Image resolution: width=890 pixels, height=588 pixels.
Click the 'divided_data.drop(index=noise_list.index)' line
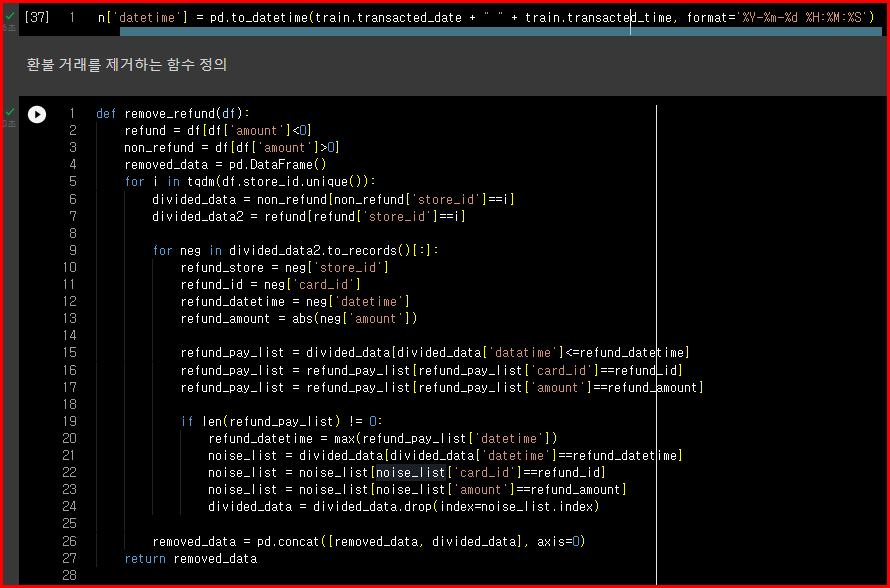pos(404,506)
